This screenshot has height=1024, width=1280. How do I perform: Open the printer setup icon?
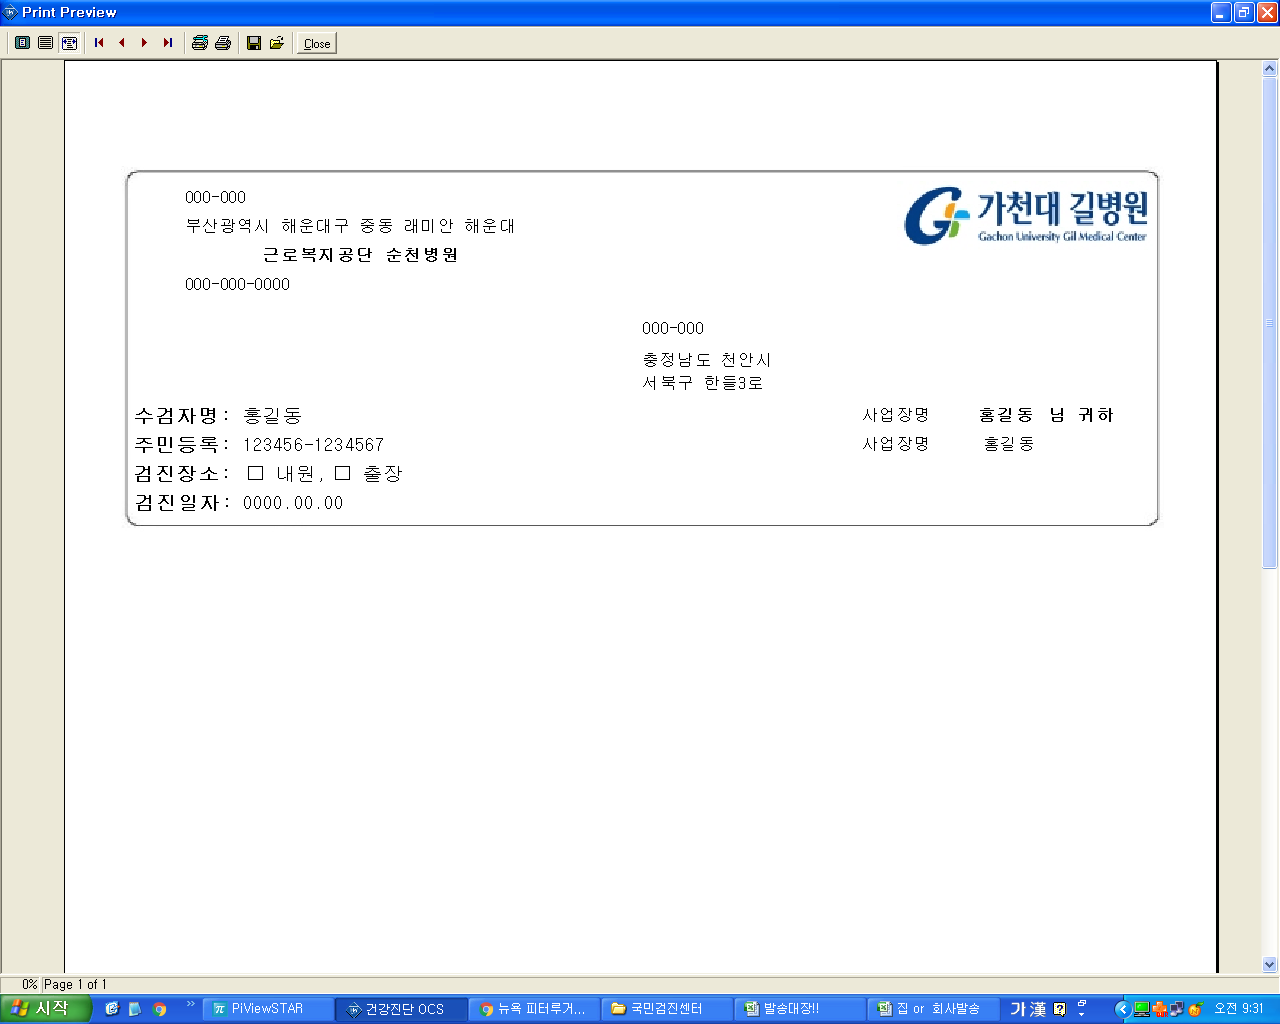(199, 43)
